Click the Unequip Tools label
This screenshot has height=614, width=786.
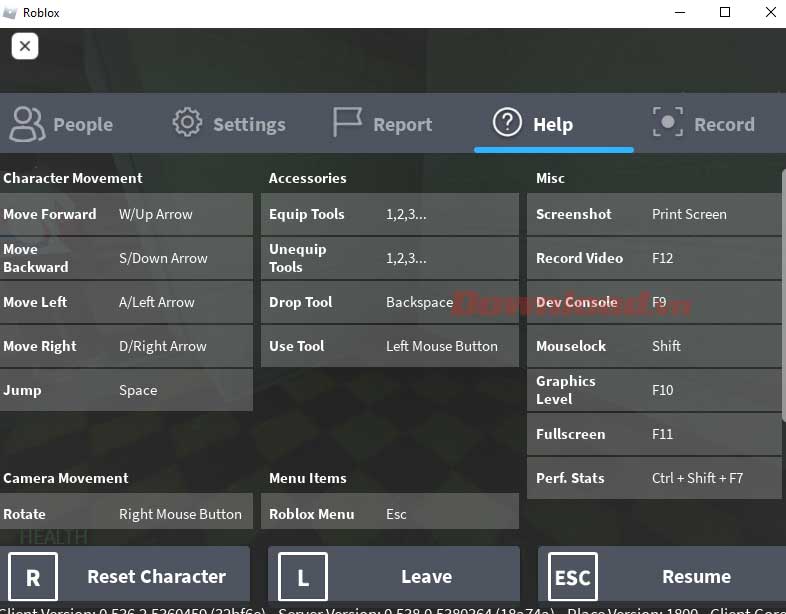(297, 258)
